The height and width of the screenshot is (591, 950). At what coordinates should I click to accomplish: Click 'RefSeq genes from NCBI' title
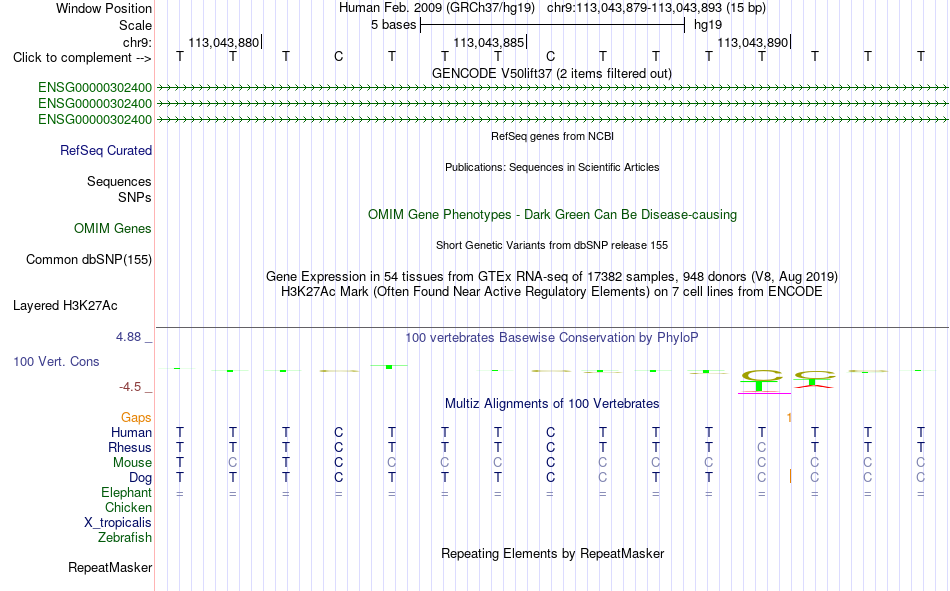click(553, 136)
